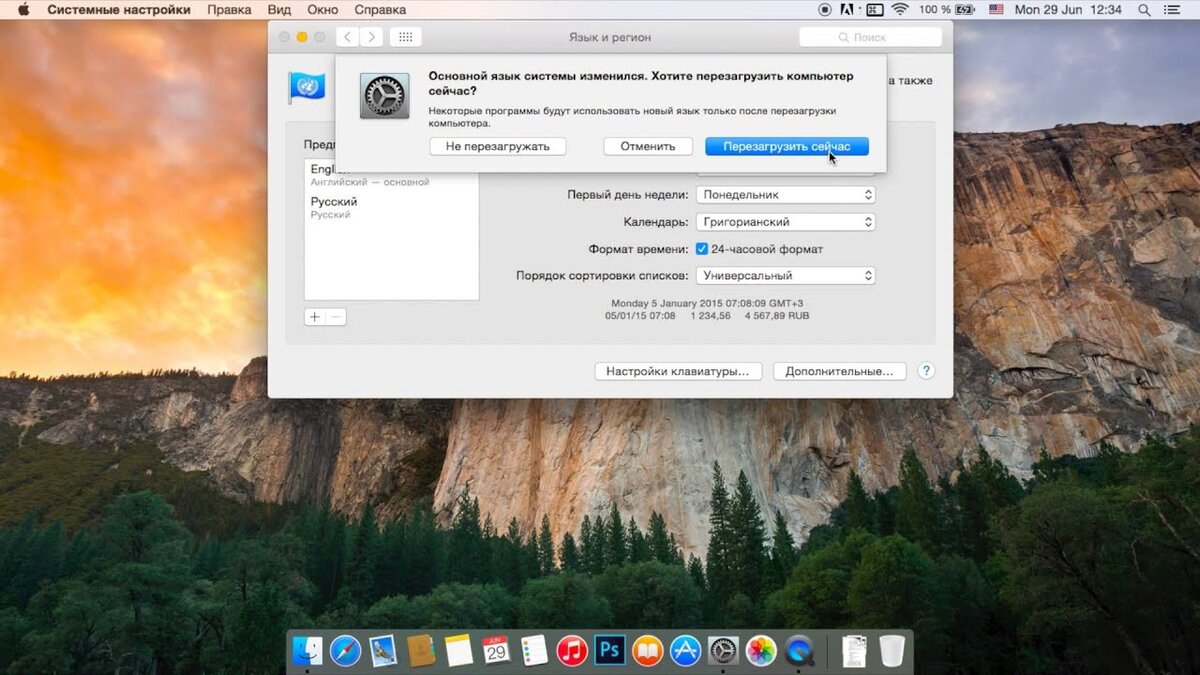Click the 100 % battery percentage text
This screenshot has height=675, width=1200.
[935, 10]
